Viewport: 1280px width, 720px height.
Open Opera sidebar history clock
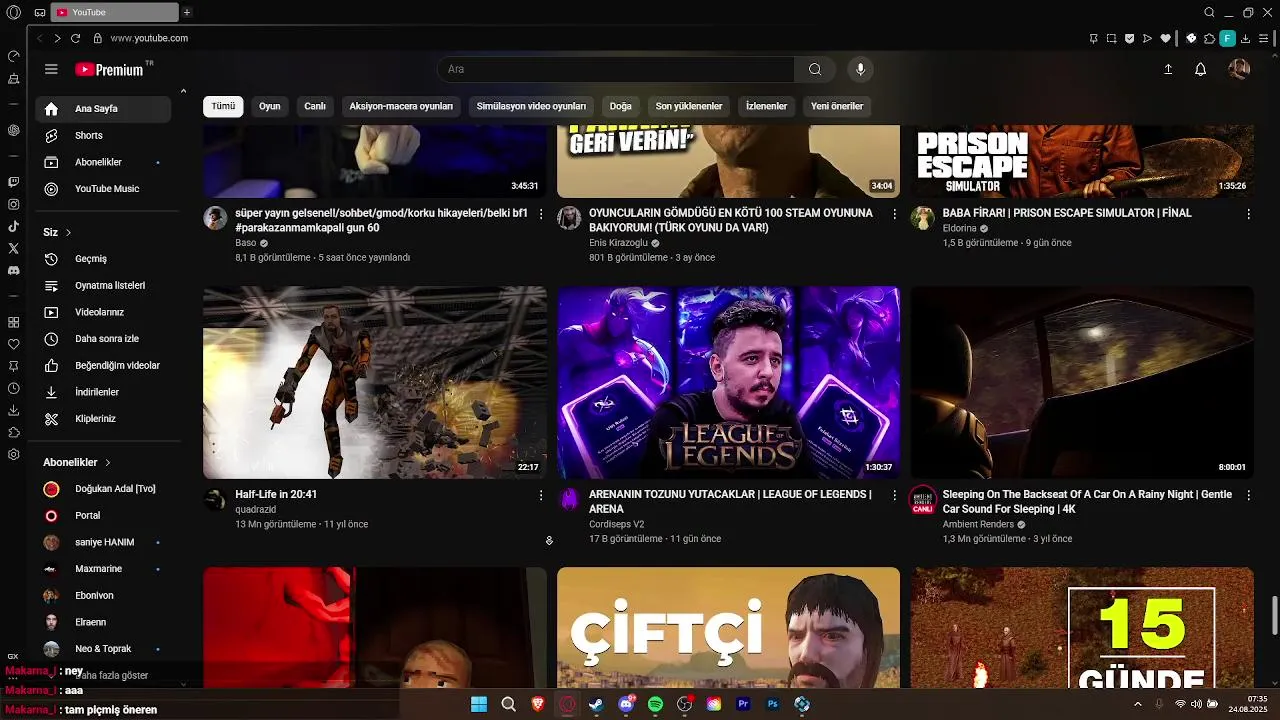(13, 388)
